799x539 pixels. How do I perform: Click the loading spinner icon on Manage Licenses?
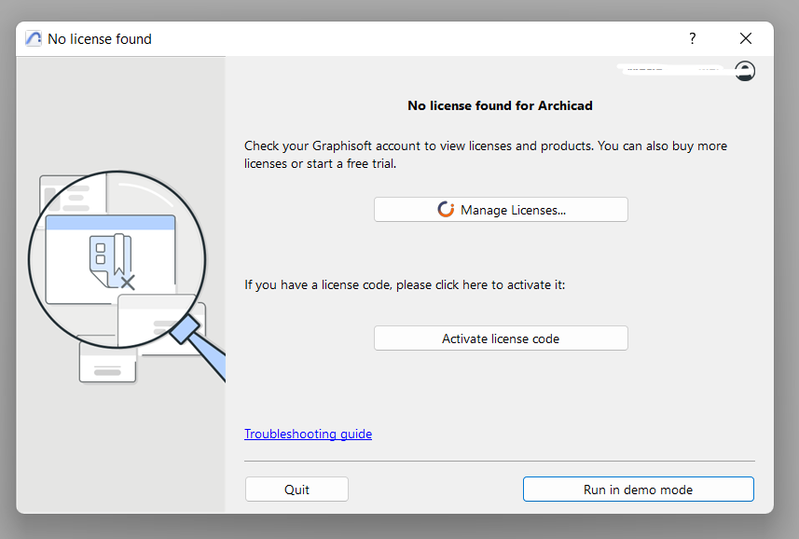tap(446, 210)
